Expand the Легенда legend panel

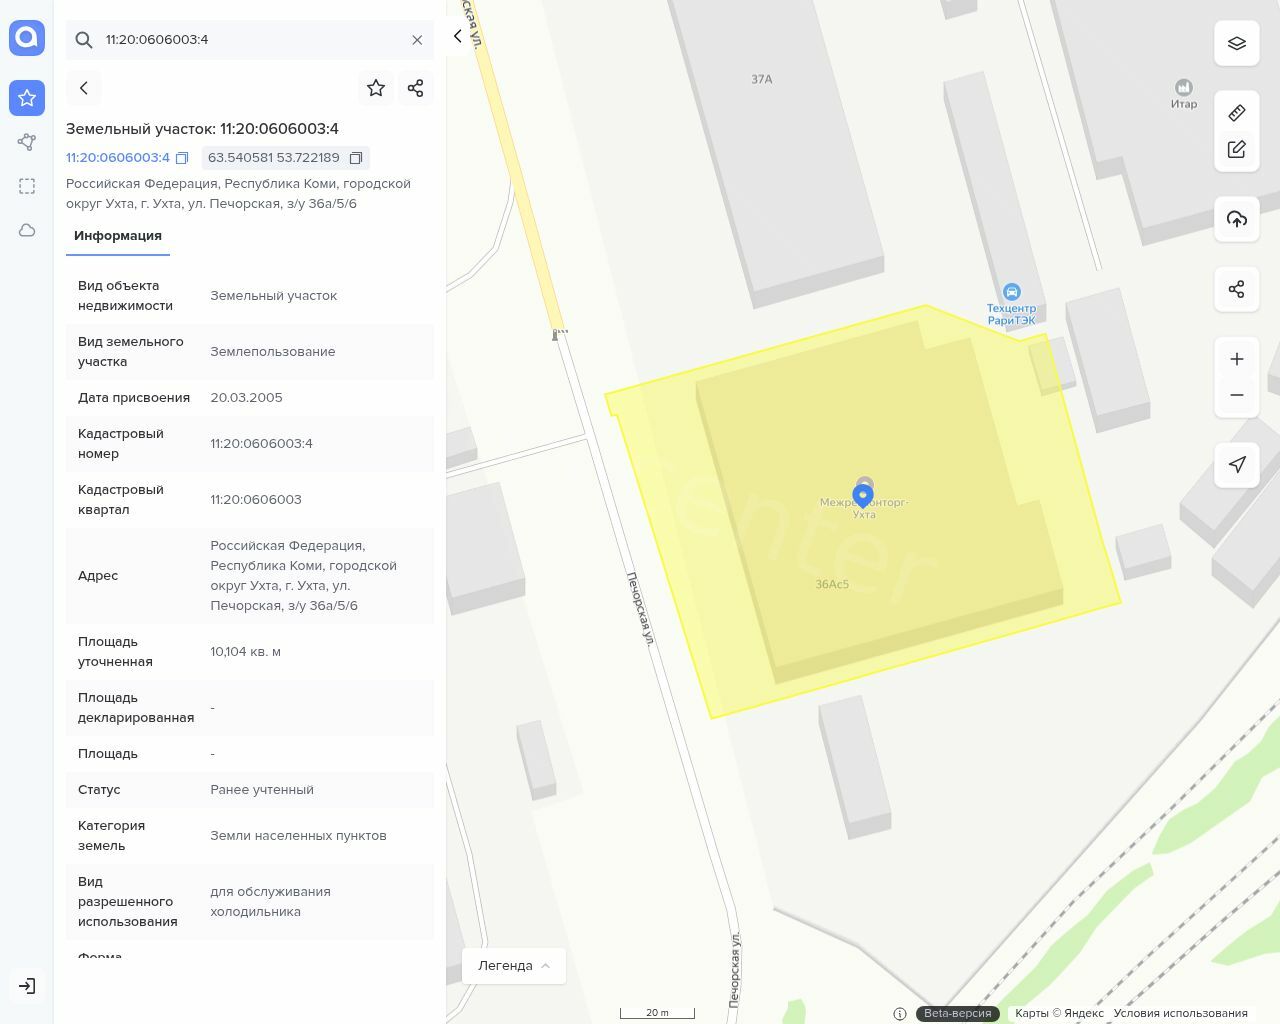click(x=513, y=965)
